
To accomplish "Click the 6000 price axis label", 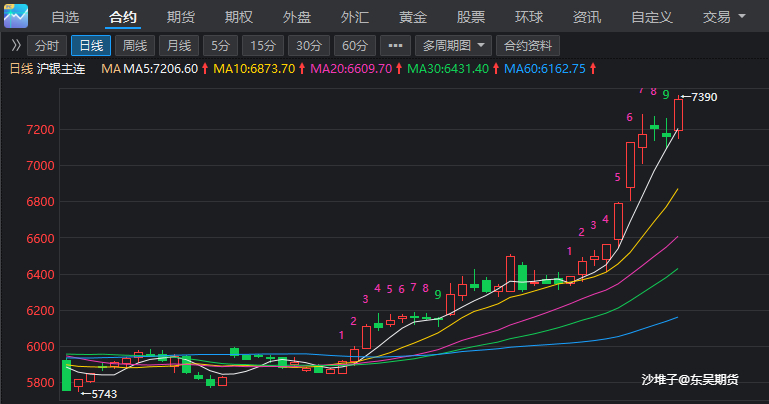I will [x=40, y=347].
